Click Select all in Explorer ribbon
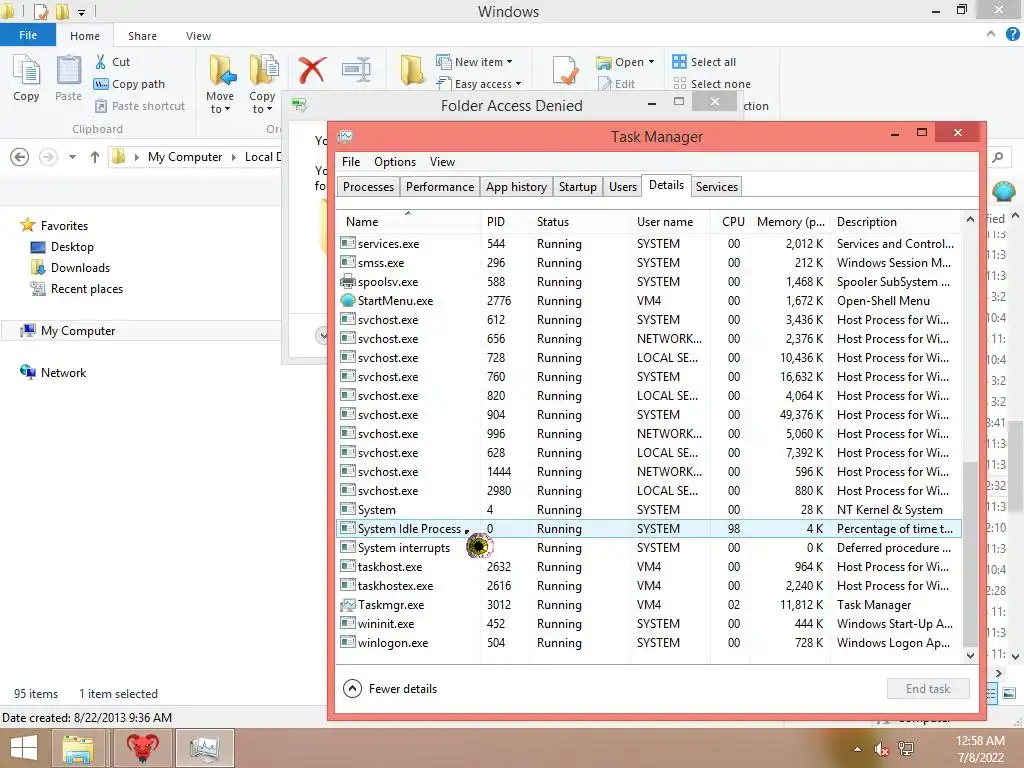The height and width of the screenshot is (768, 1024). [704, 62]
